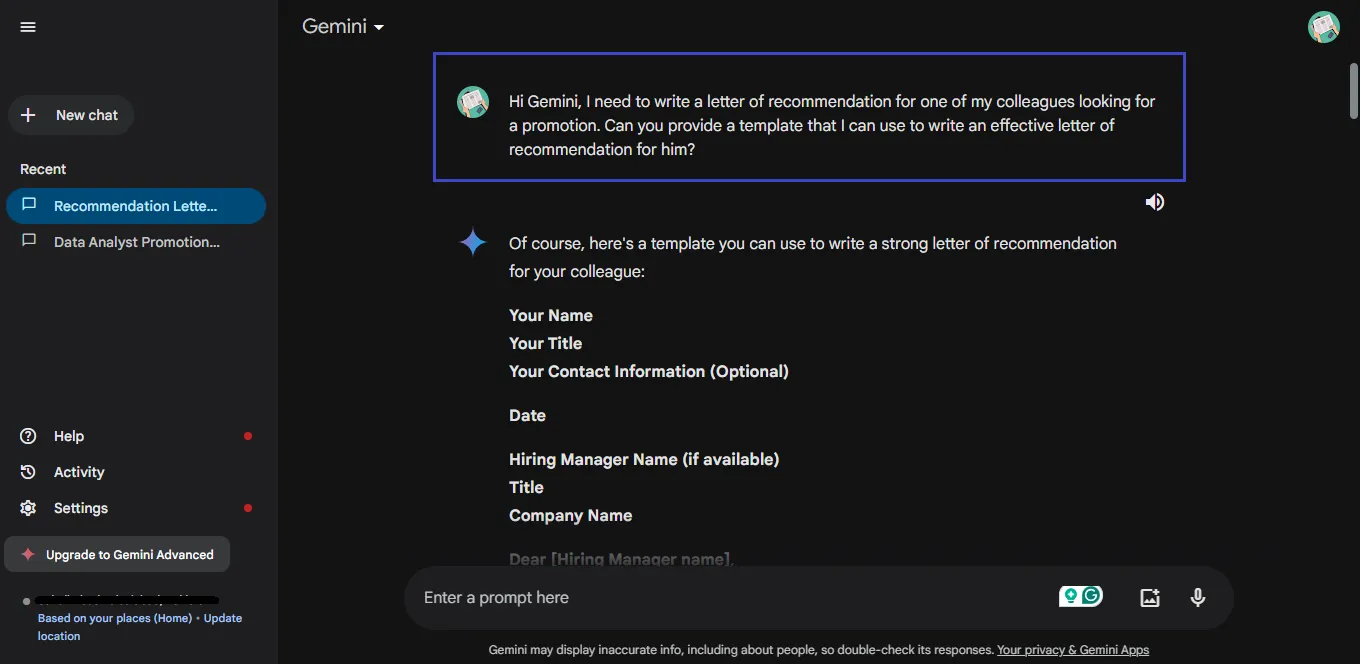
Task: Click Upgrade to Gemini Advanced
Action: 117,553
